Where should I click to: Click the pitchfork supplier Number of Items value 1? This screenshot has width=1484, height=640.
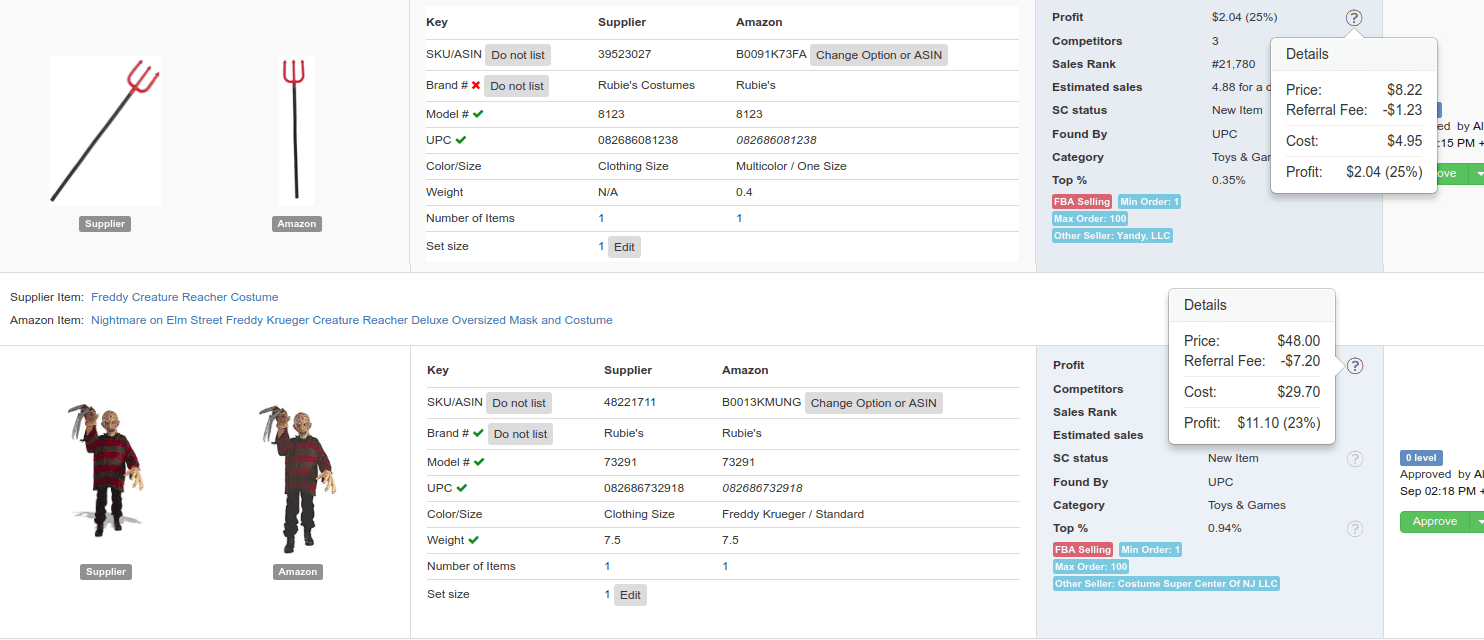point(601,218)
